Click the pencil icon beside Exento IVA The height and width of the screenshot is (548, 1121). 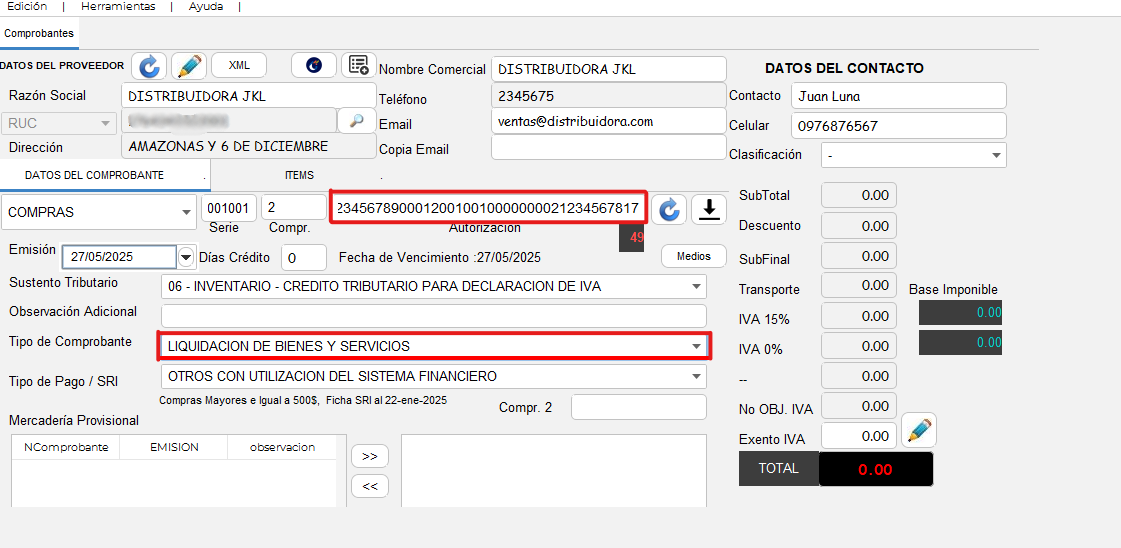coord(918,432)
